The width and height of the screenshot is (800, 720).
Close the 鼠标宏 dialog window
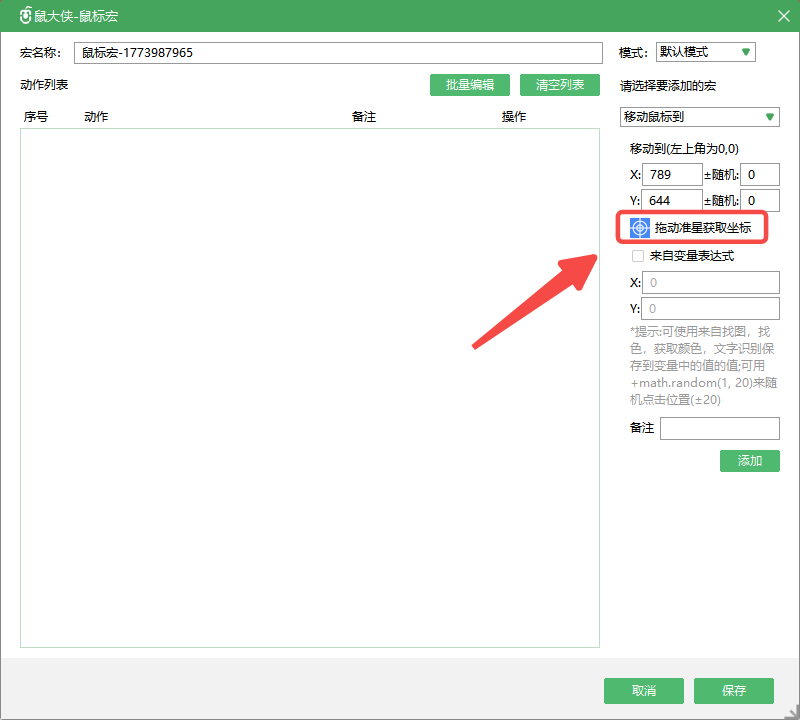(783, 16)
